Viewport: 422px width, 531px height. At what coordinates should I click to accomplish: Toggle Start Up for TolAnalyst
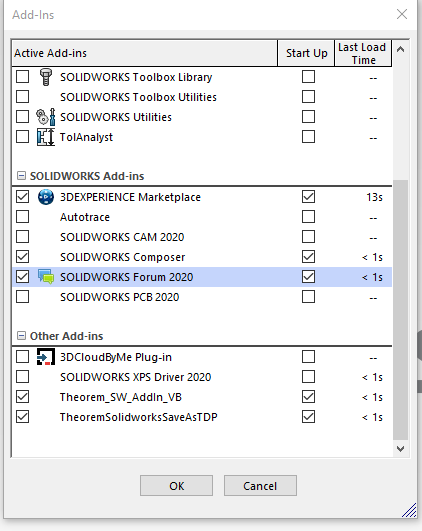click(x=308, y=137)
